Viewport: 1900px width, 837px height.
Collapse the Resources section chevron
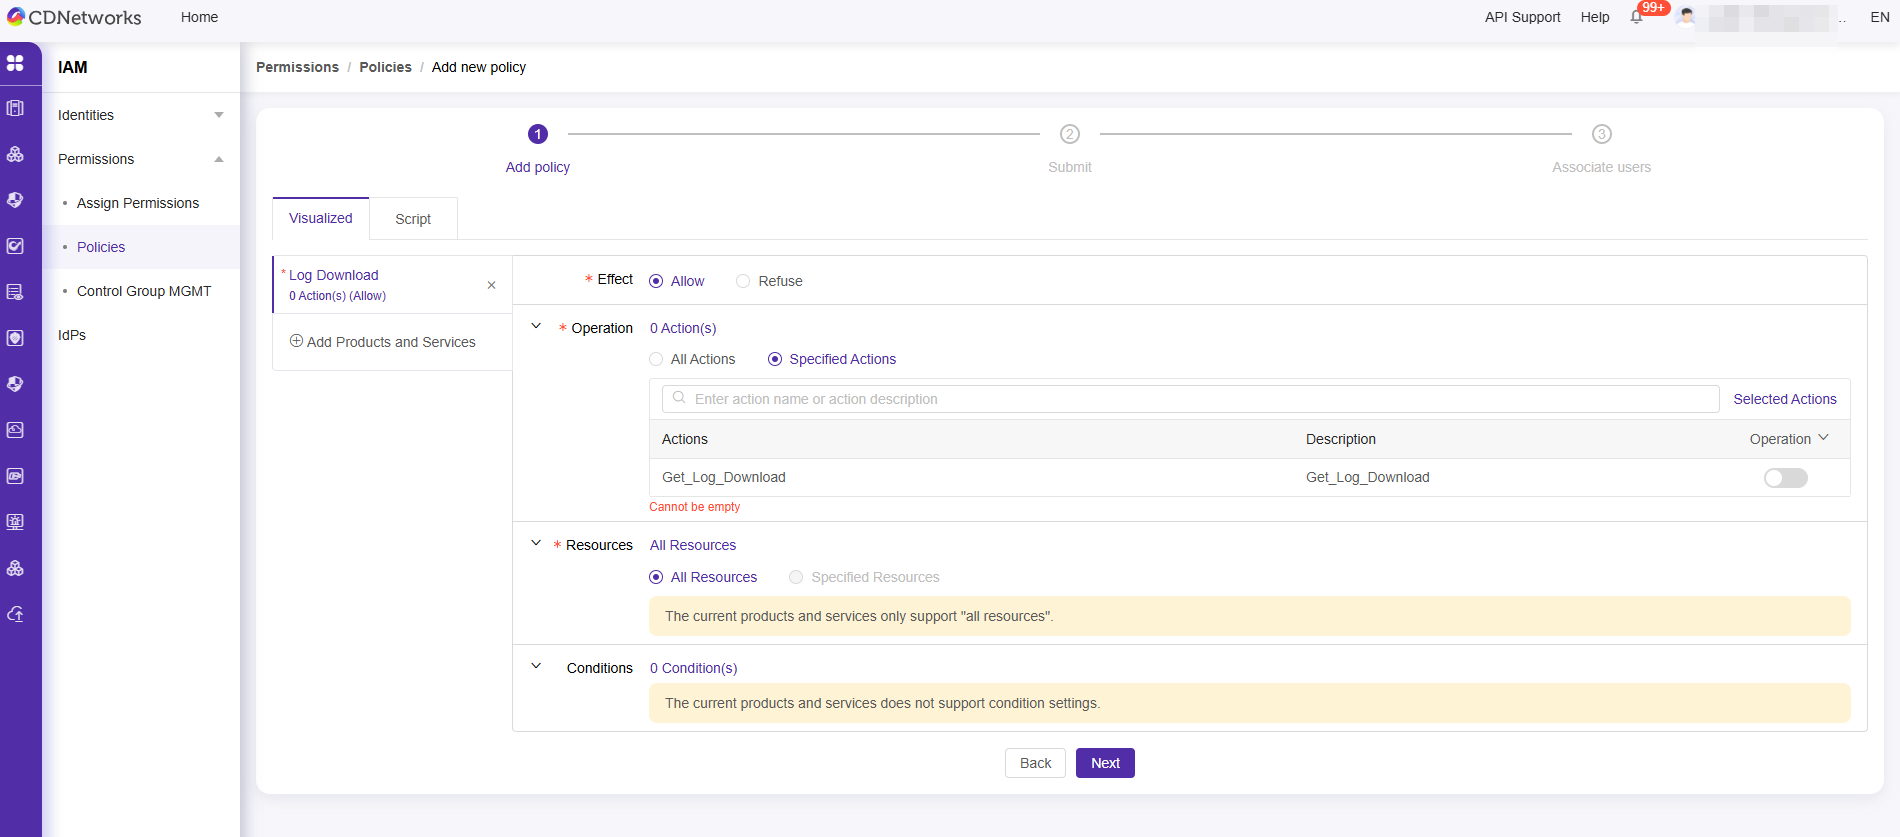(536, 543)
